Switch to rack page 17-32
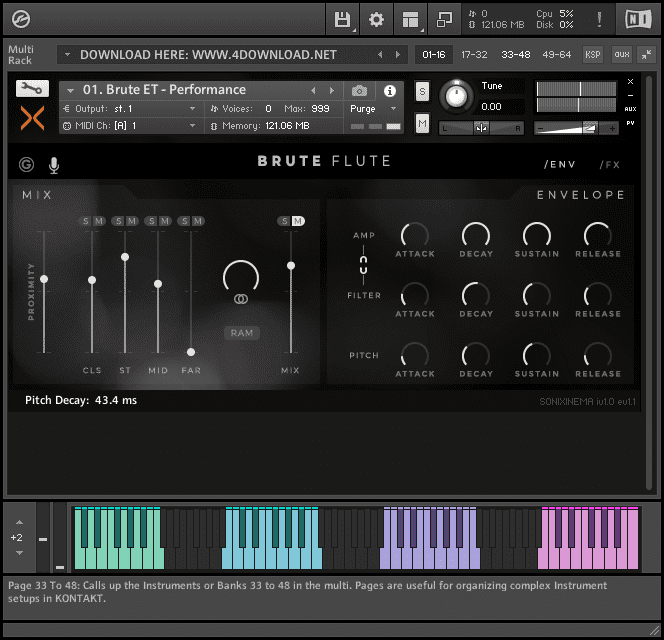 [474, 55]
